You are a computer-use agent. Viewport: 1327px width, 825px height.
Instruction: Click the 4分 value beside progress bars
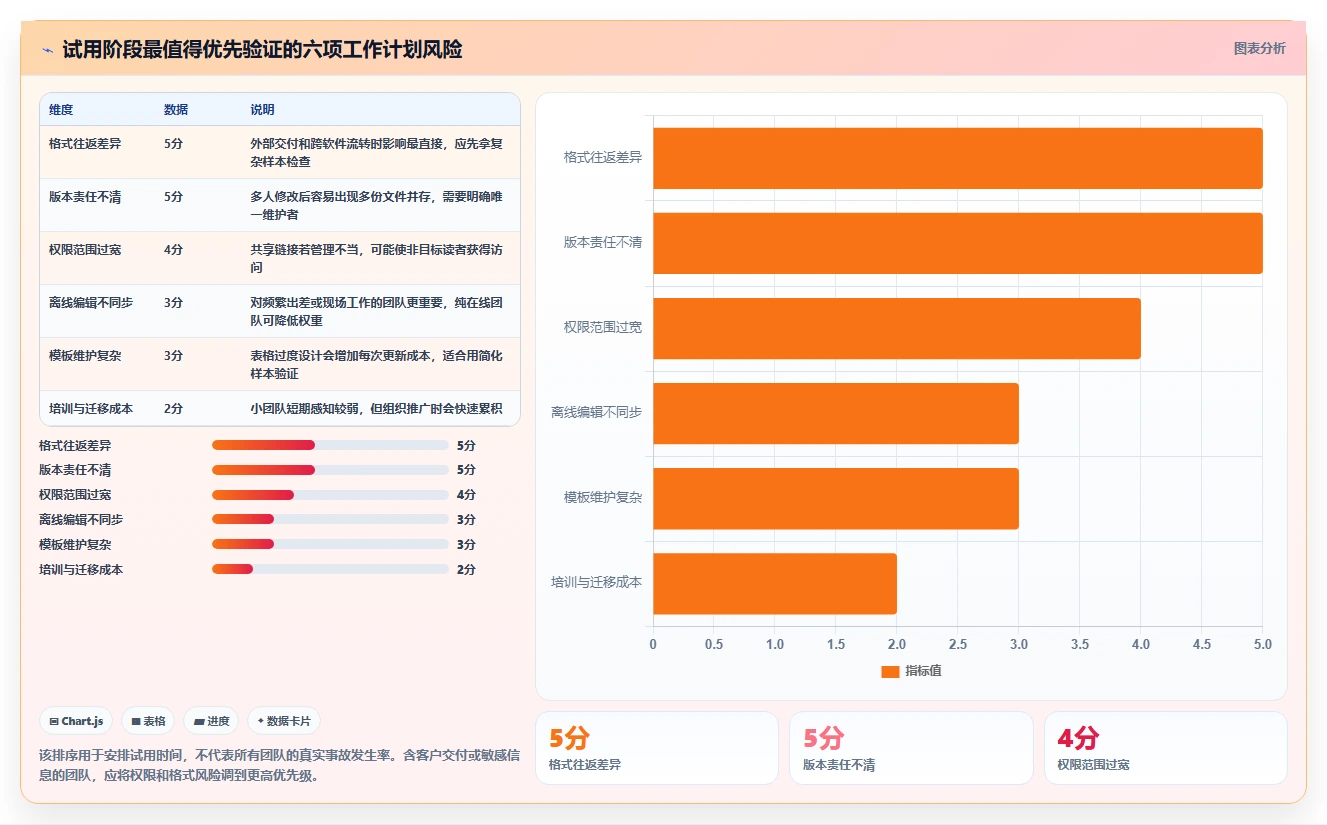point(466,495)
